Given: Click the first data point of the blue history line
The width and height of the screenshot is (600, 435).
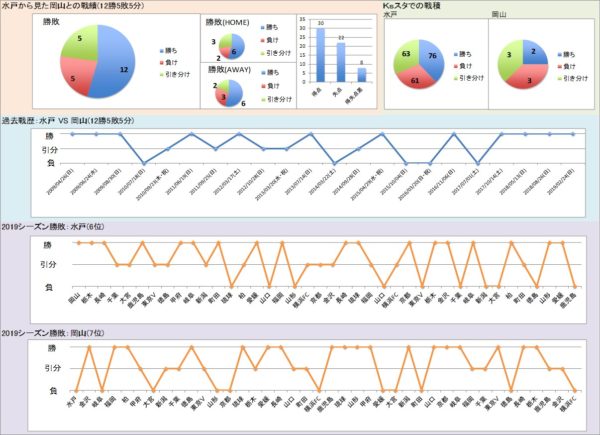Looking at the screenshot, I should coord(71,133).
